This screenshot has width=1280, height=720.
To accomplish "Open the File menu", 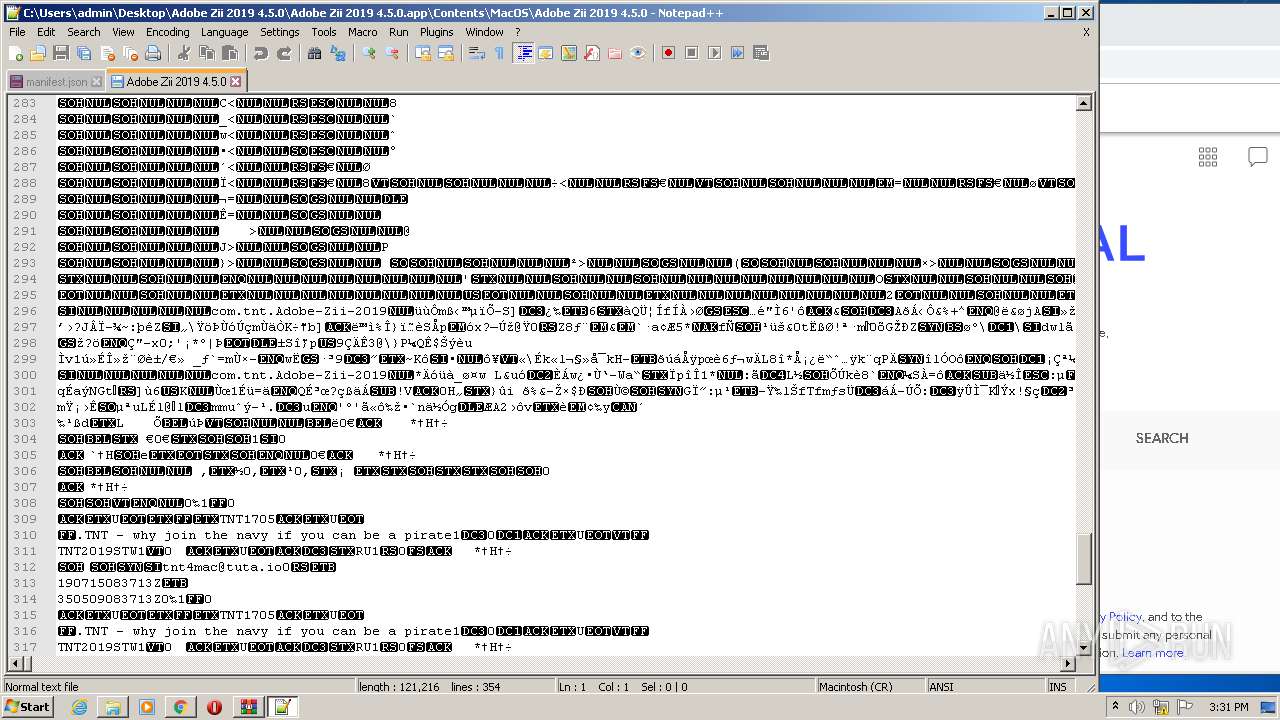I will [17, 32].
